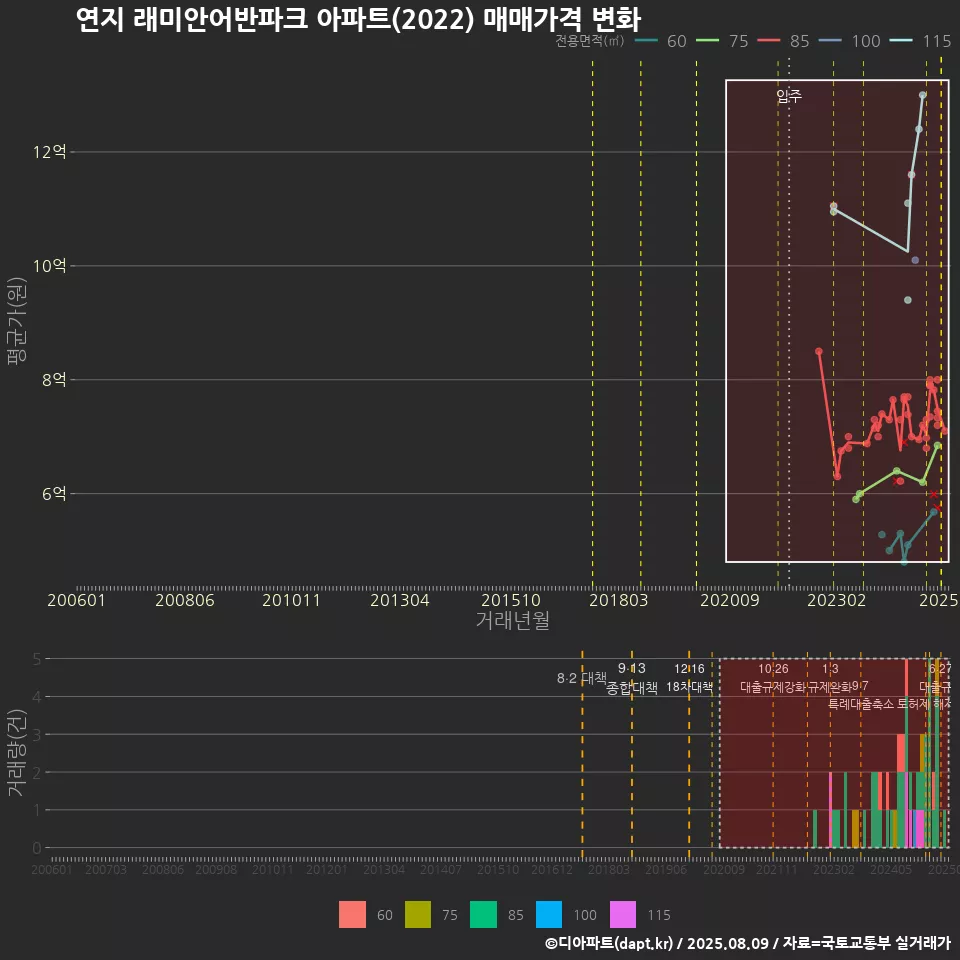The height and width of the screenshot is (960, 960).
Task: Click the chart title 연지 래미안어반파크 아파트(2022) 매매가격 변화
Action: tap(358, 19)
